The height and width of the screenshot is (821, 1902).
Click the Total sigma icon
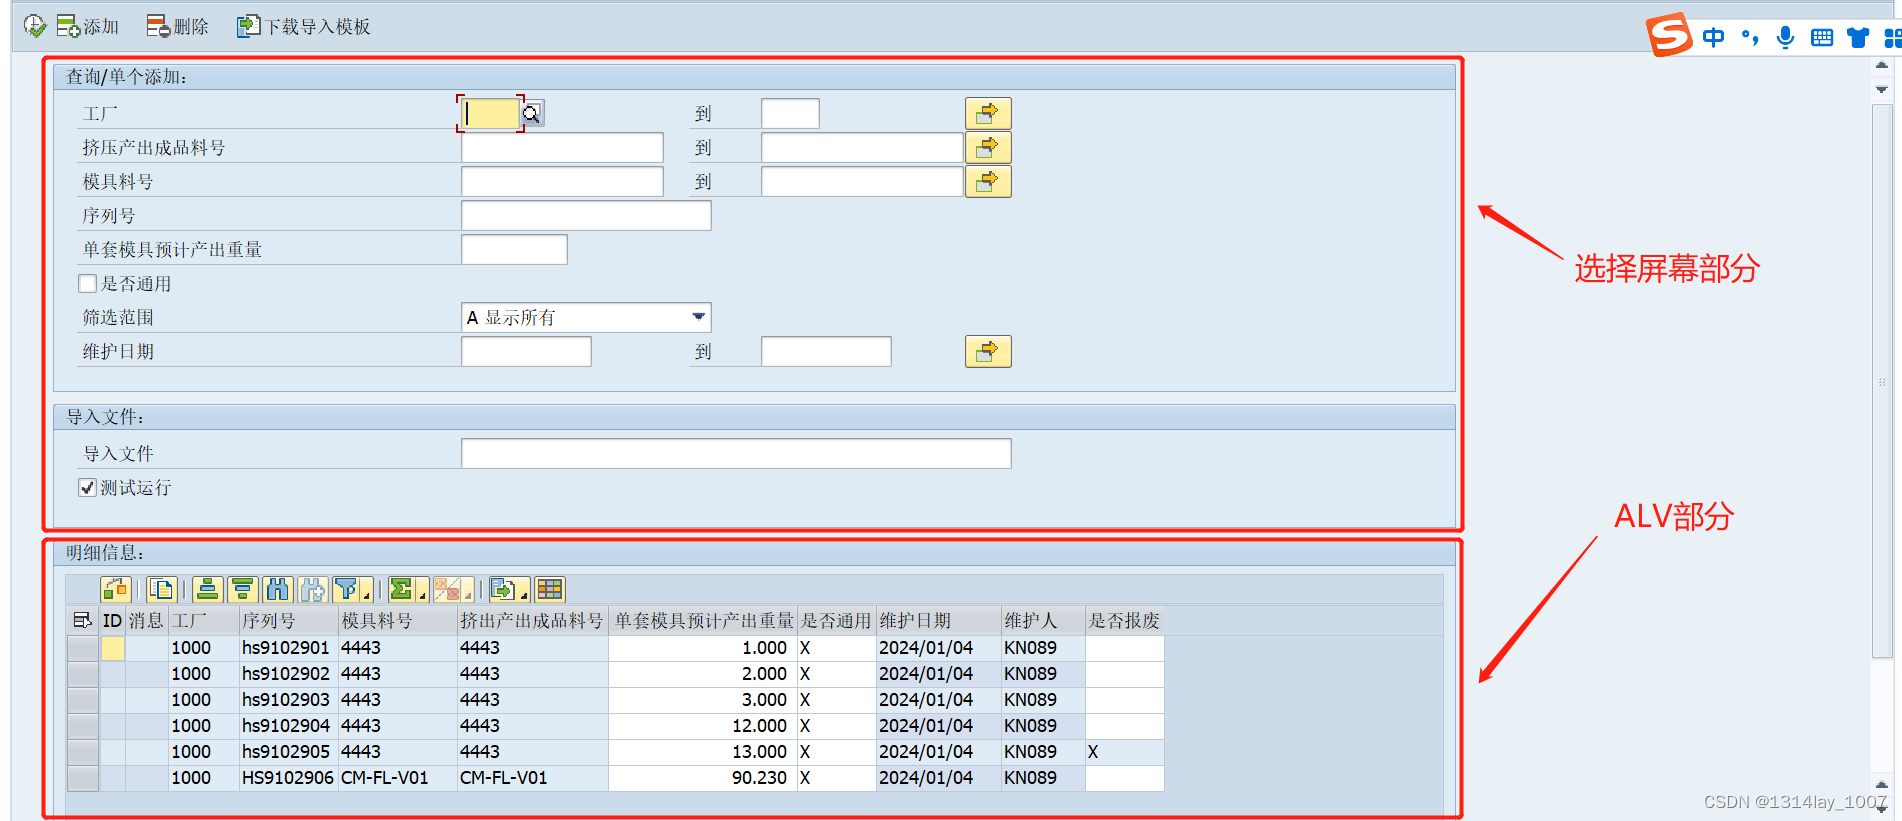tap(401, 590)
